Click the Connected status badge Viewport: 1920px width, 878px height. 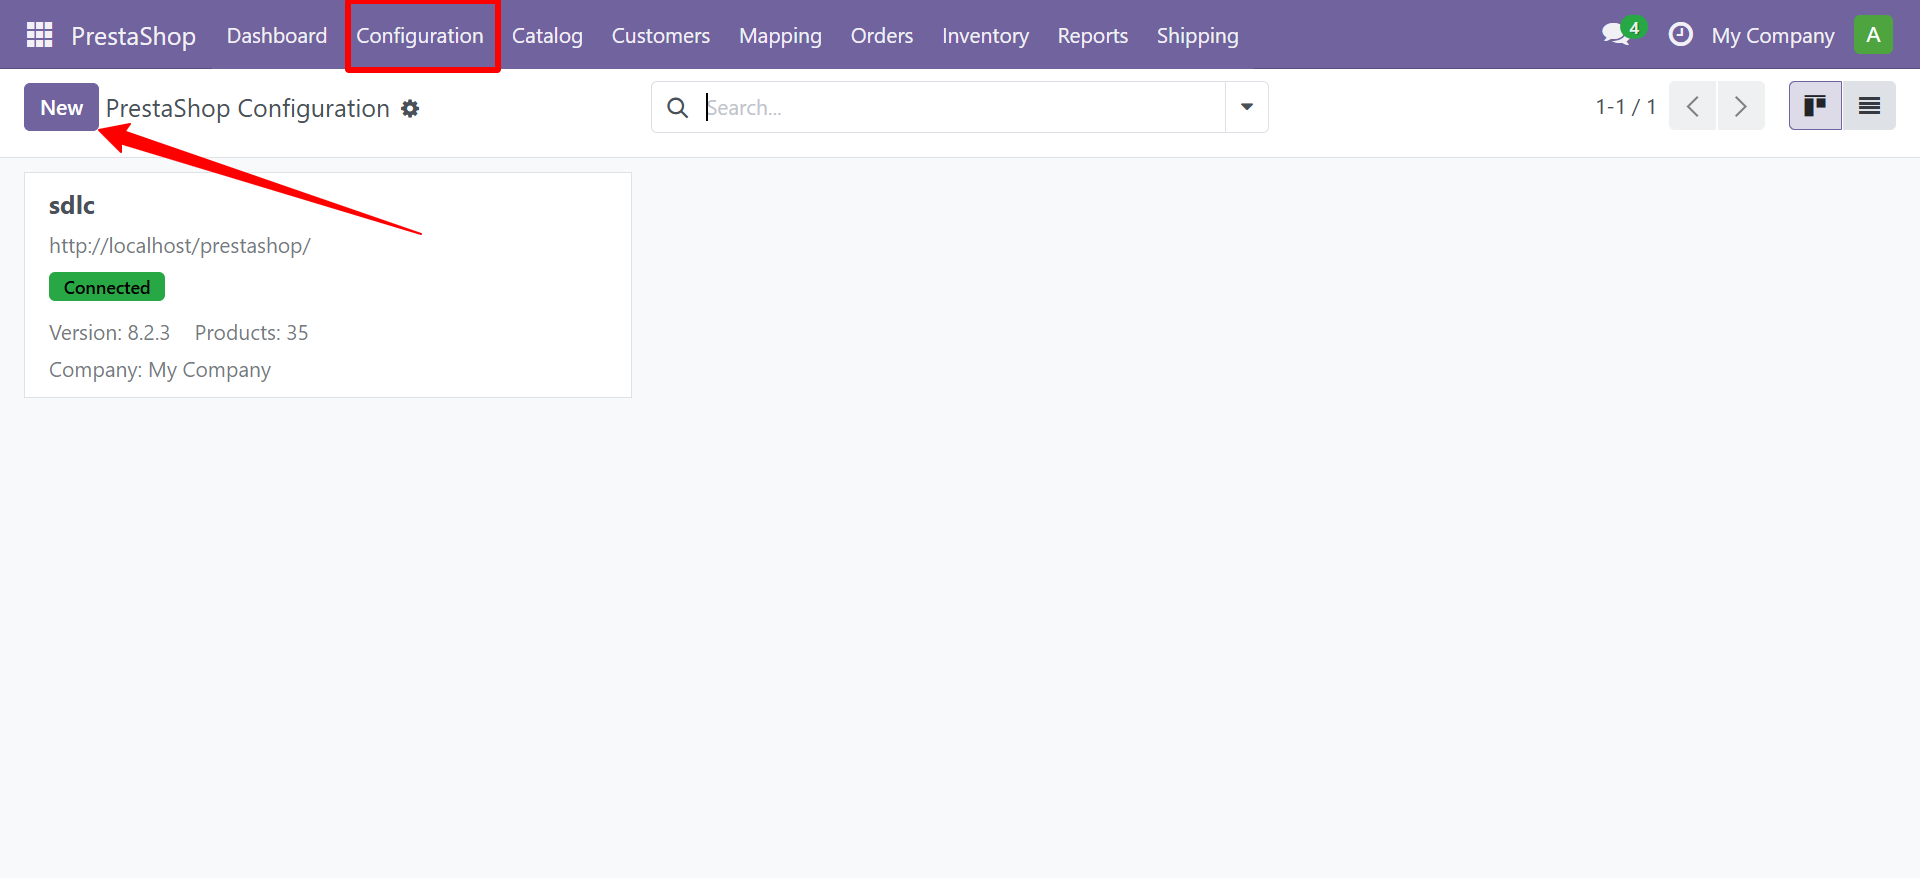107,287
